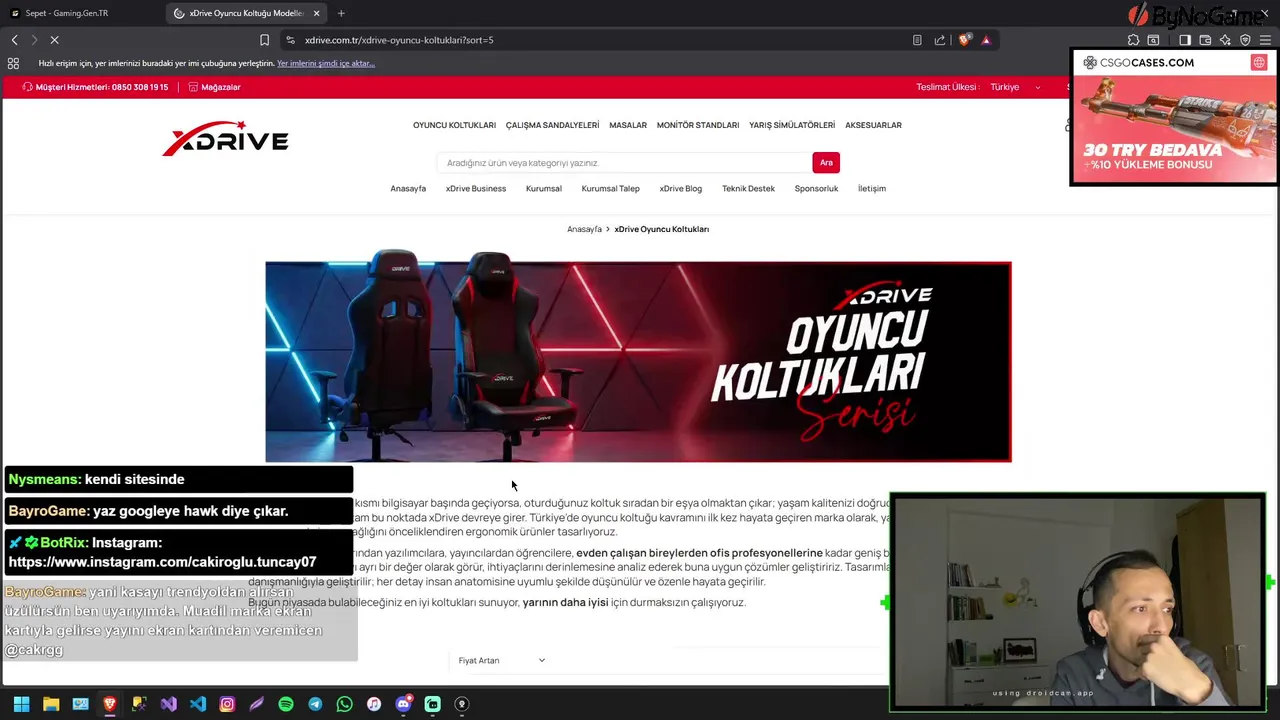Open the ÇALIŞMA SANDALYELERİ menu

[x=552, y=125]
